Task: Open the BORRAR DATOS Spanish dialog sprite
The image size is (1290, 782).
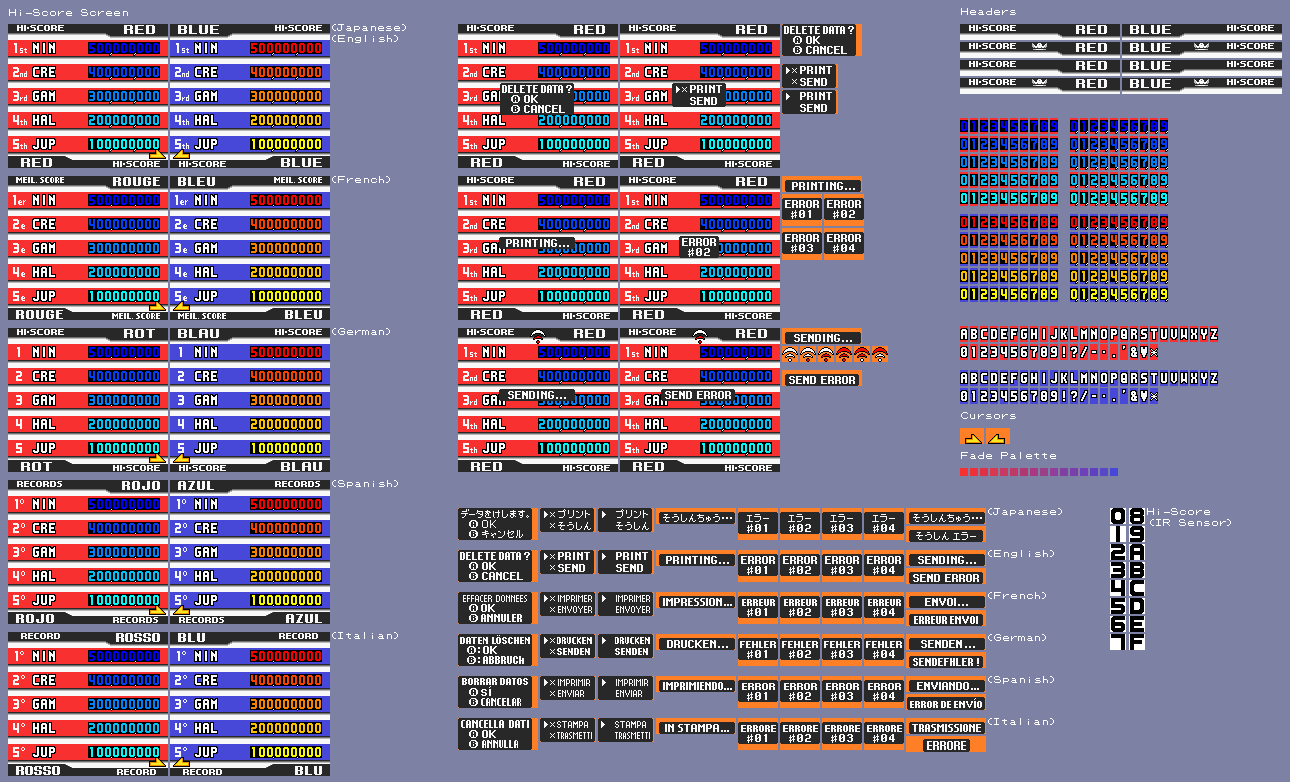Action: [x=496, y=692]
